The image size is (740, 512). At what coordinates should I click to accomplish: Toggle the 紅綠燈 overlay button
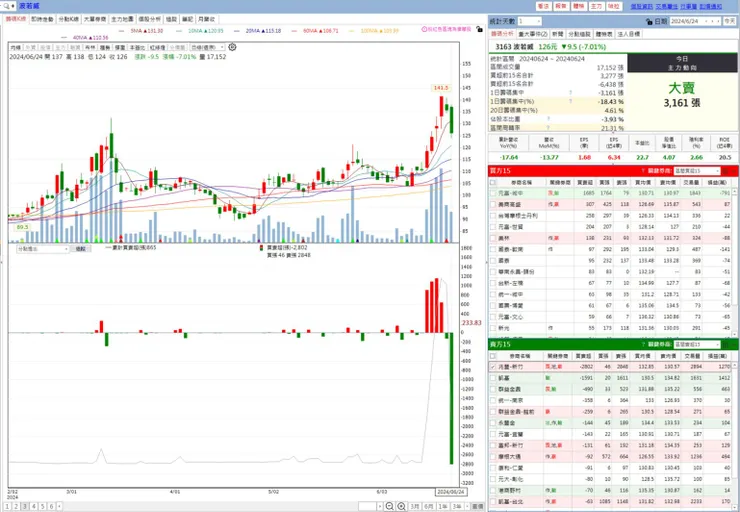click(x=157, y=47)
